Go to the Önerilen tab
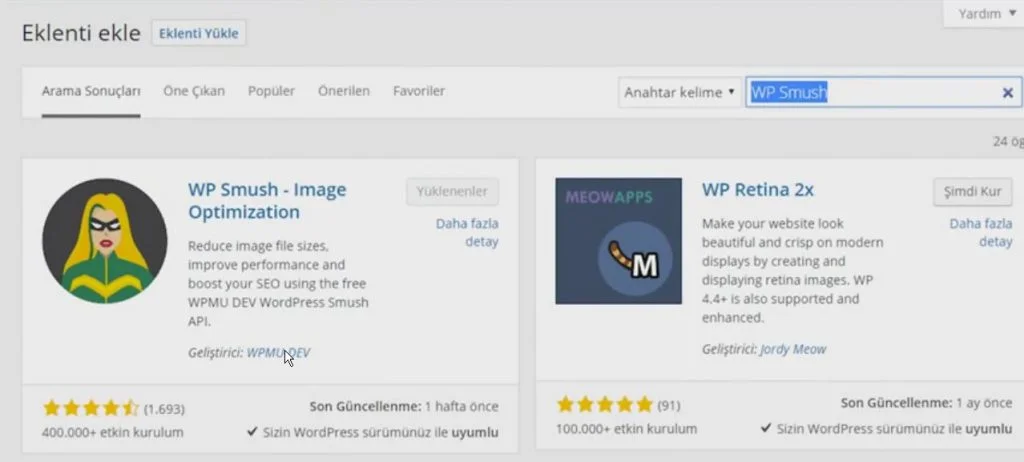This screenshot has height=462, width=1024. 344,91
